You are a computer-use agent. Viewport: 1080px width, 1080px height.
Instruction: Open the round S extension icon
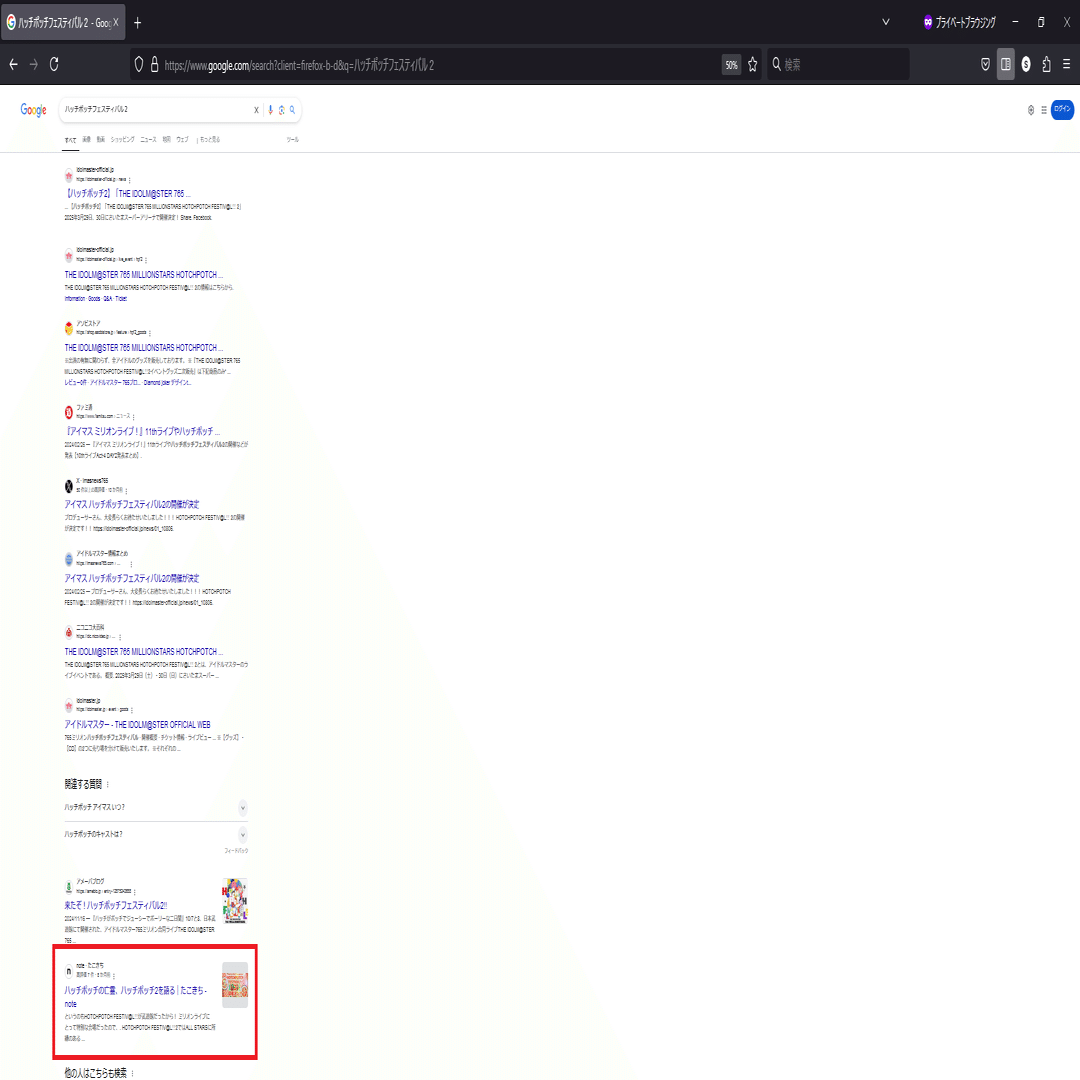click(1026, 65)
